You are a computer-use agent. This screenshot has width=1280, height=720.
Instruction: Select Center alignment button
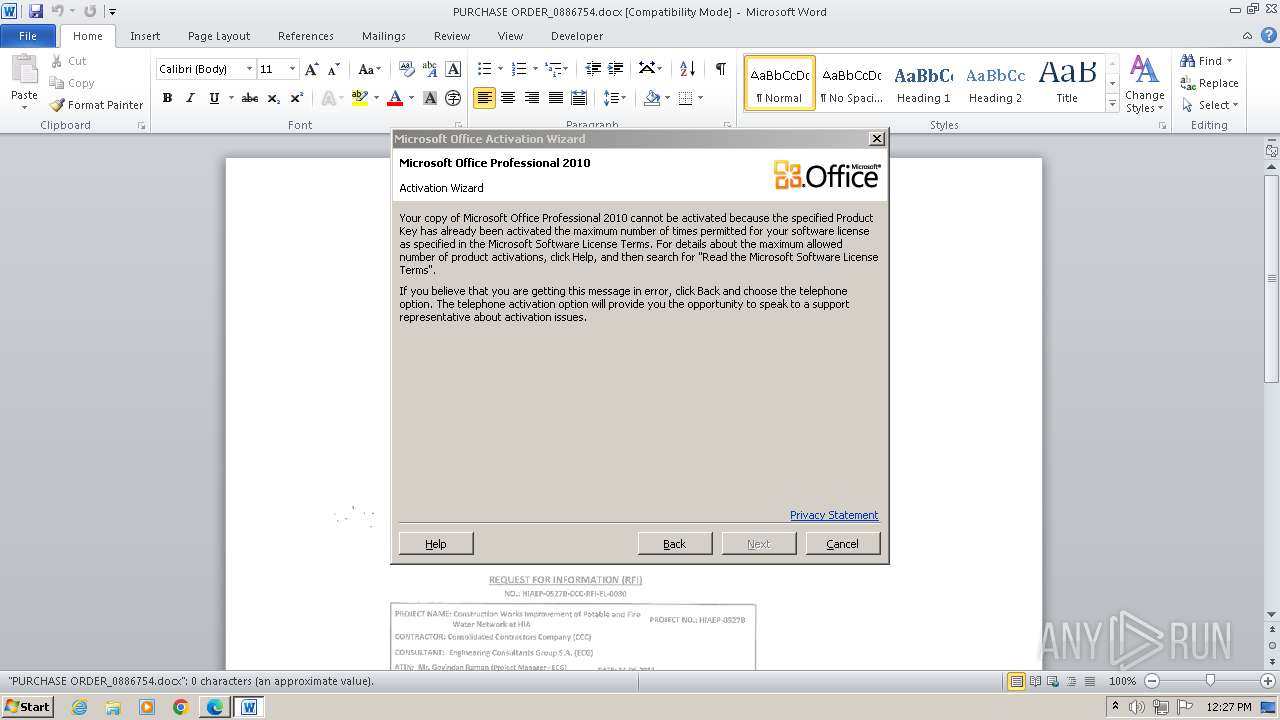point(508,98)
